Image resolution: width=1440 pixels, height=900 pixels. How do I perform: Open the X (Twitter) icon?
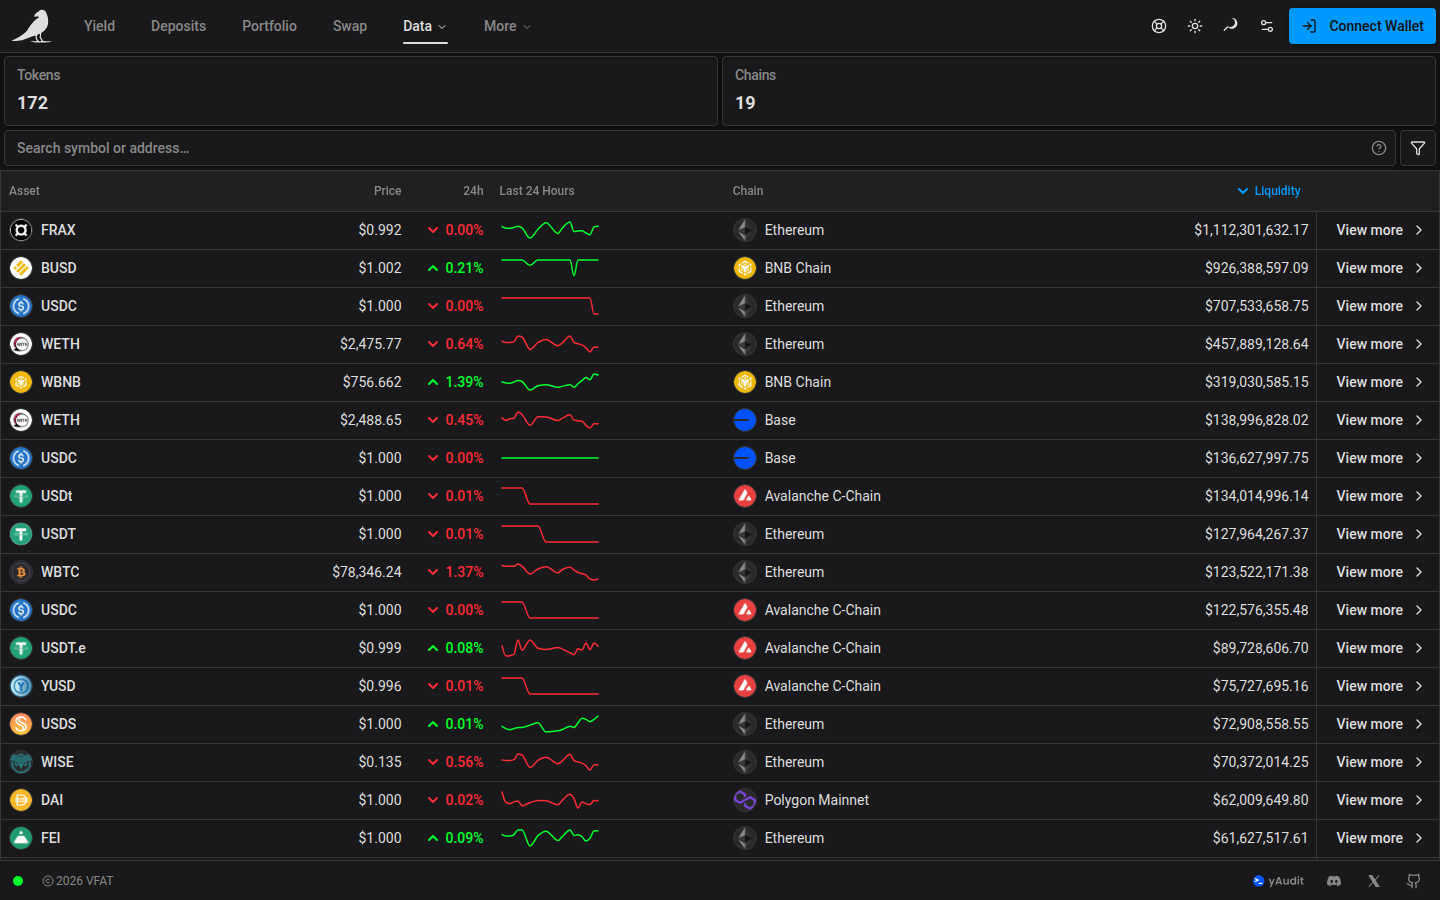(x=1374, y=881)
